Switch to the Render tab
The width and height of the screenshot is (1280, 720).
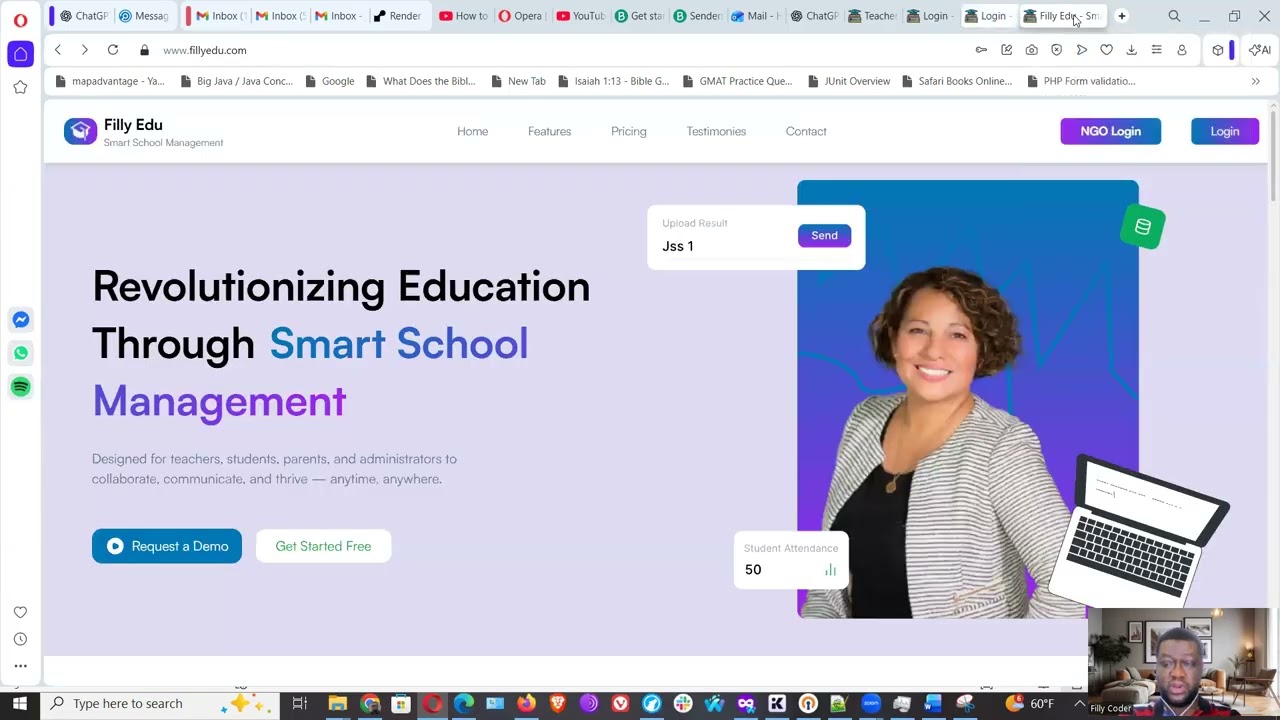tap(397, 16)
